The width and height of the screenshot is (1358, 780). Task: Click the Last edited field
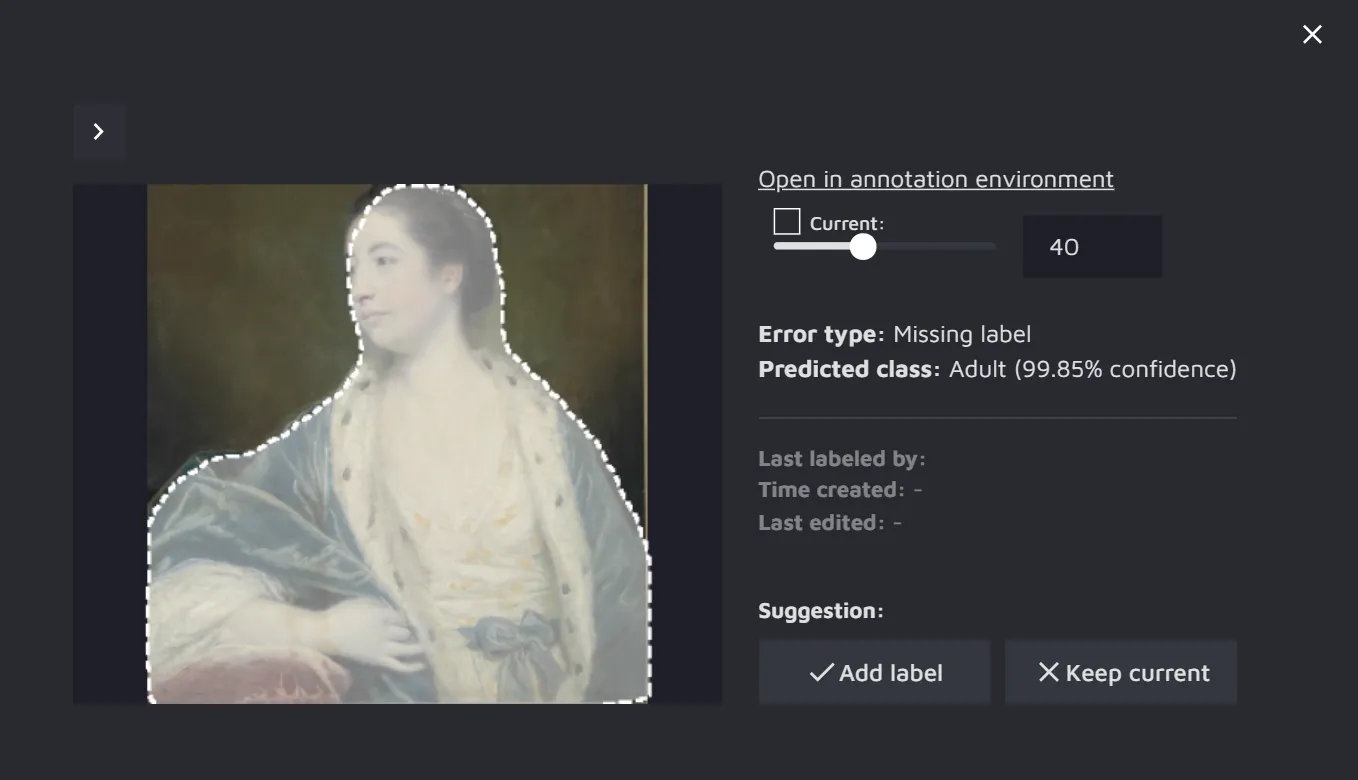[x=829, y=523]
